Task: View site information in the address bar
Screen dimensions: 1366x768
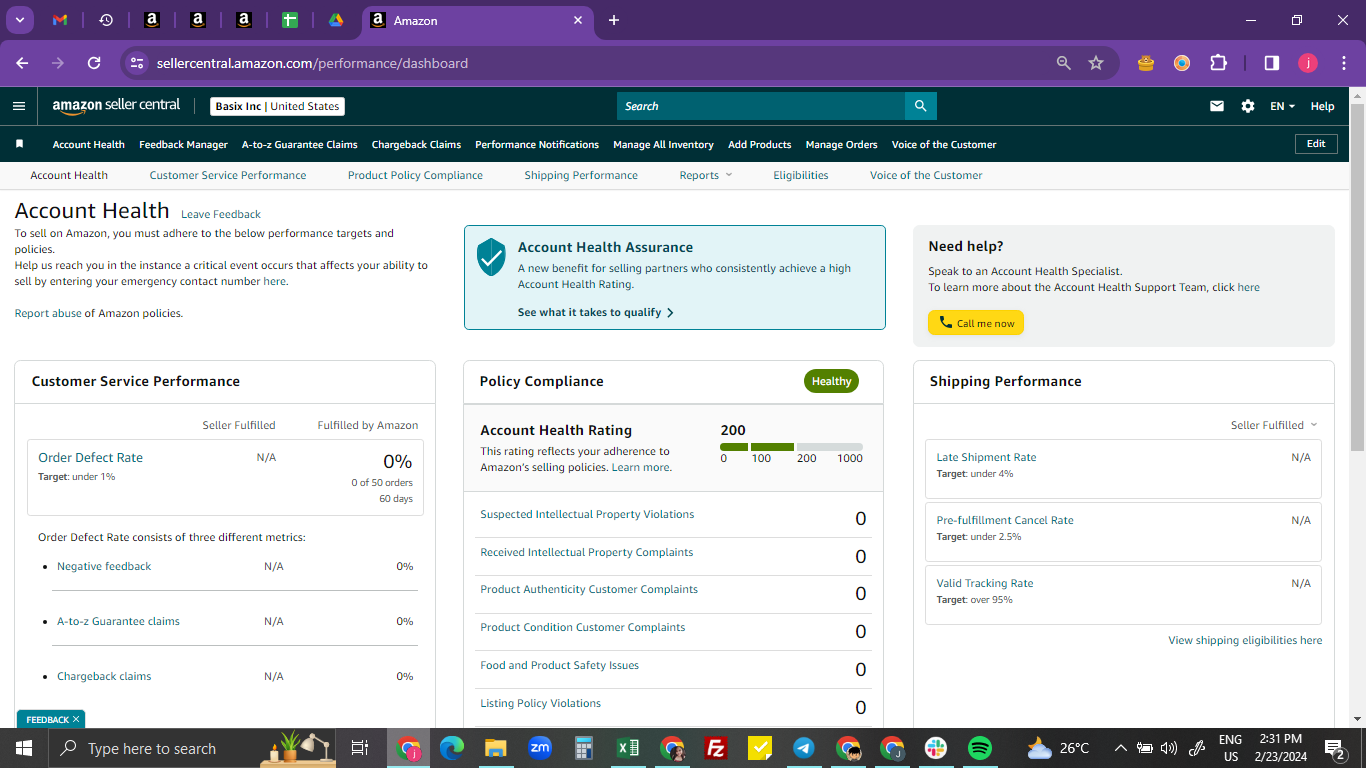Action: [138, 63]
